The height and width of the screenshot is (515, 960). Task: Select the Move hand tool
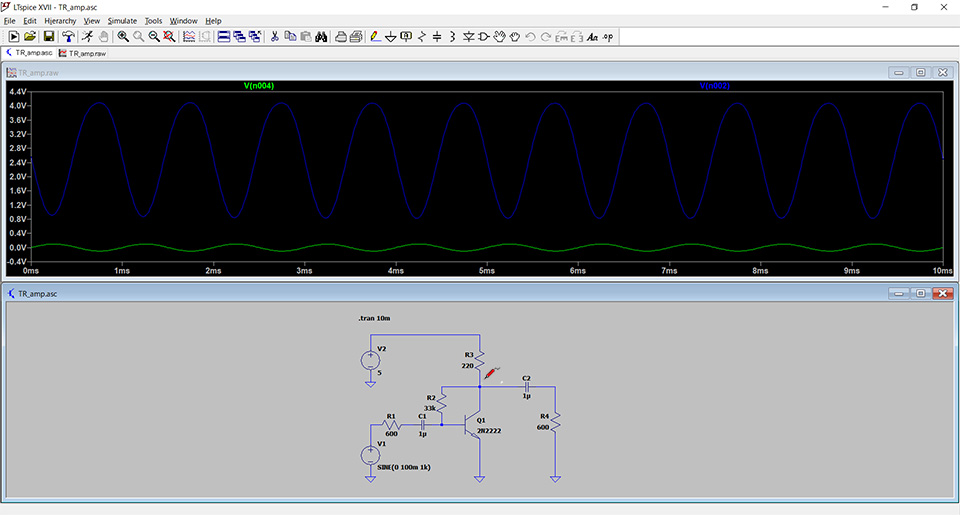tap(500, 37)
